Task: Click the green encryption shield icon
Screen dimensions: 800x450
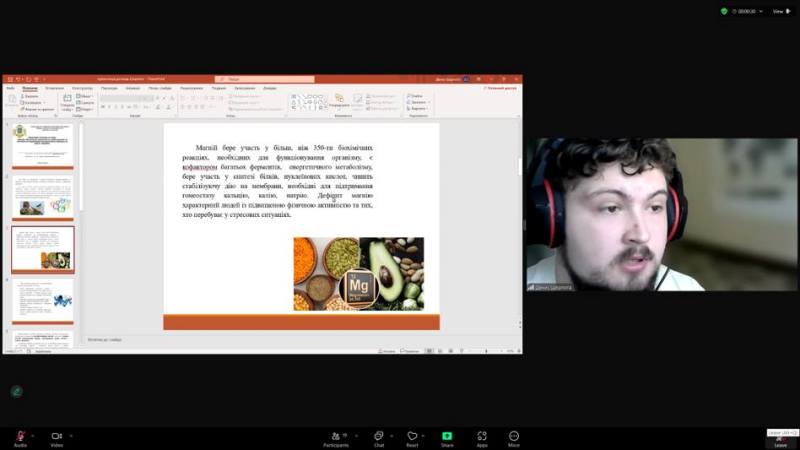Action: coord(723,11)
